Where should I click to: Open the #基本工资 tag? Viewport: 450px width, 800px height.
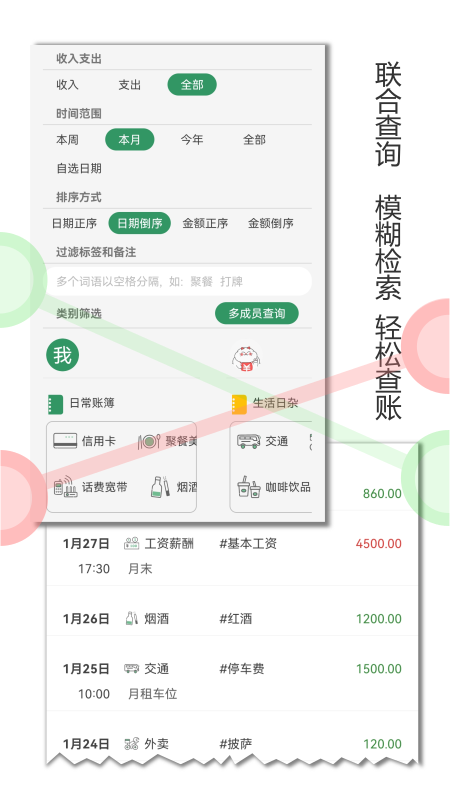pos(248,544)
